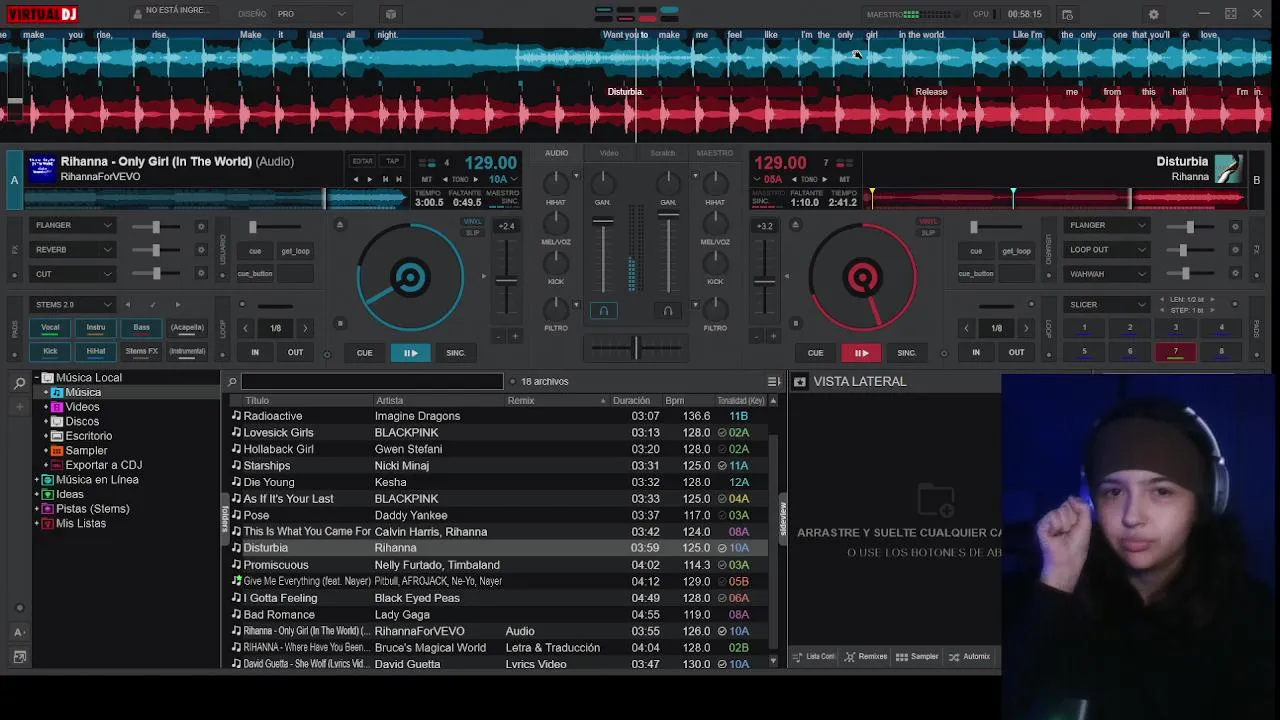Open the Automix tab in the side view
The width and height of the screenshot is (1280, 720).
click(x=969, y=657)
